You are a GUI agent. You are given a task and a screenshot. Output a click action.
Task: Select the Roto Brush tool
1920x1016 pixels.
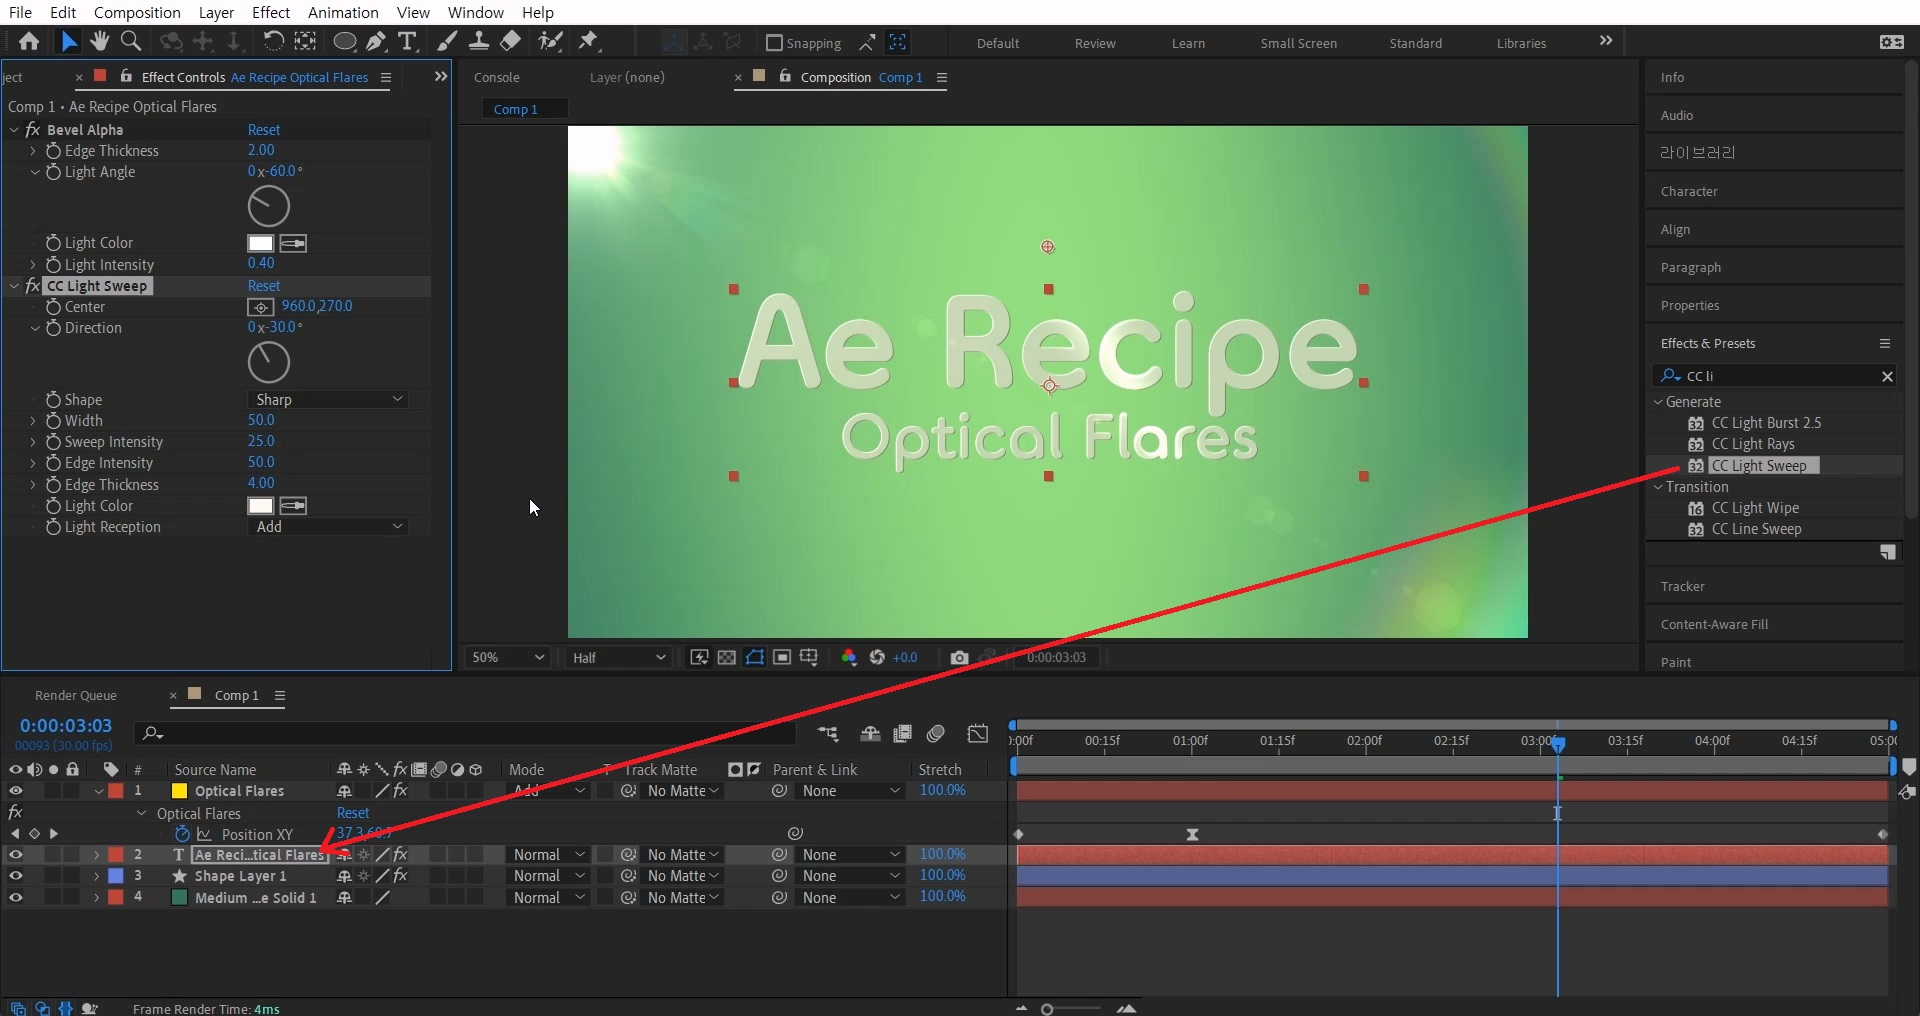click(550, 41)
